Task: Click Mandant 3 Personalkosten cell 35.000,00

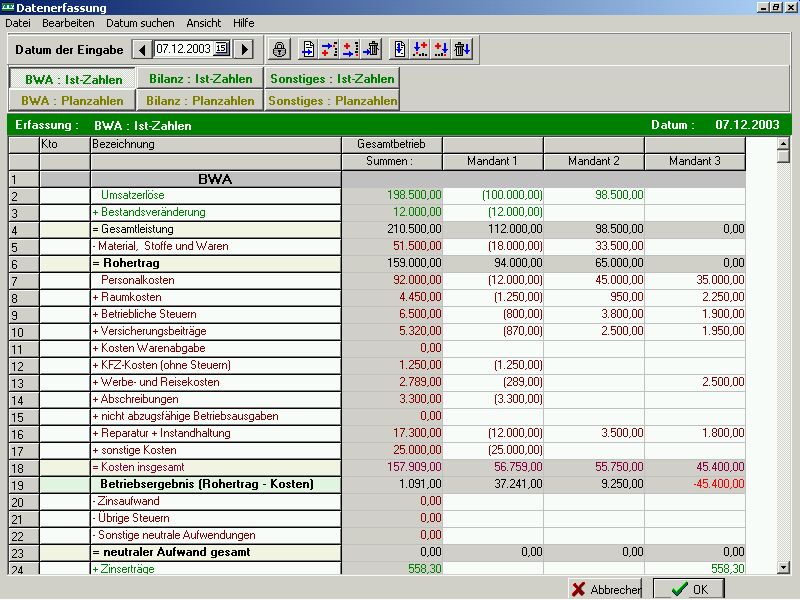Action: tap(695, 280)
